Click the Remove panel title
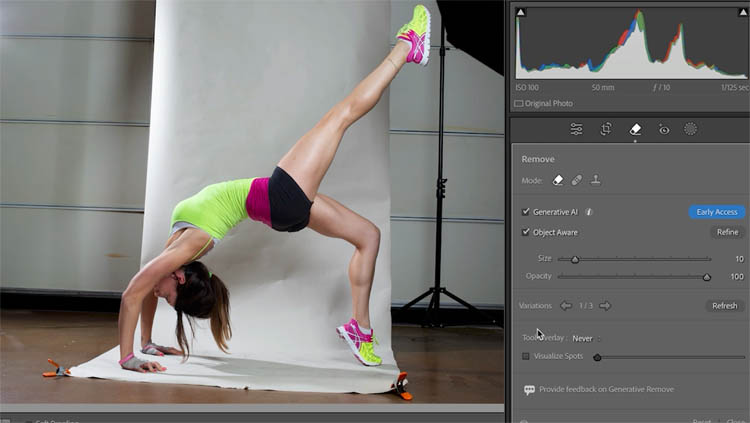This screenshot has width=750, height=423. coord(538,159)
